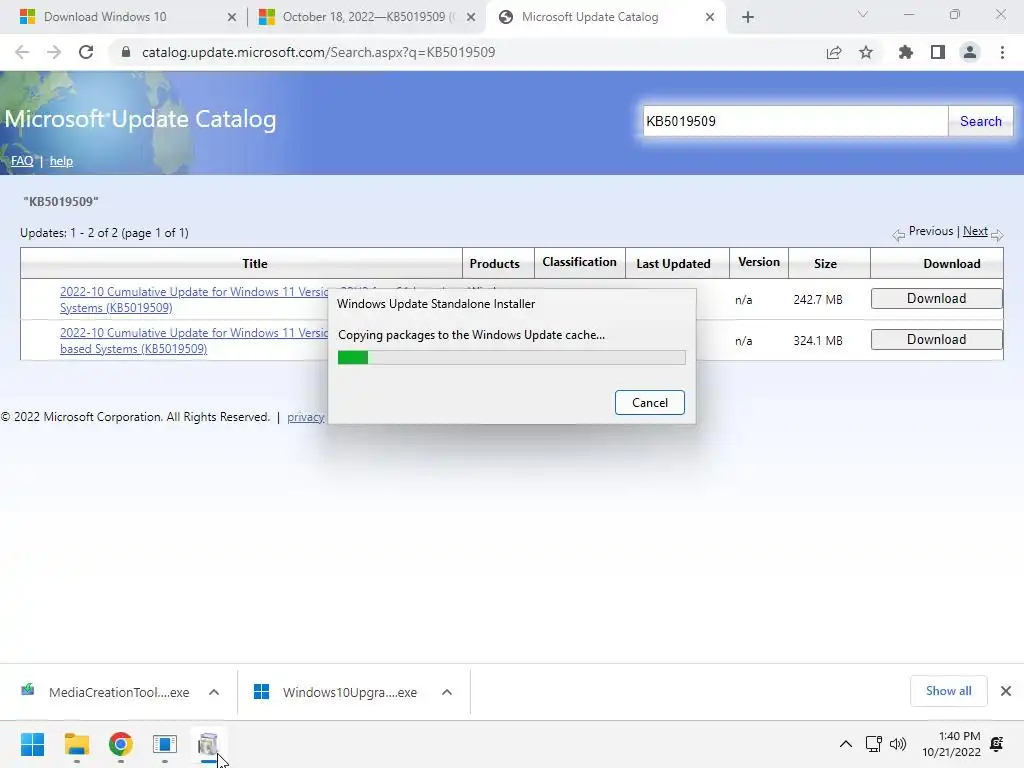The width and height of the screenshot is (1024, 768).
Task: Share this page icon
Action: [x=834, y=52]
